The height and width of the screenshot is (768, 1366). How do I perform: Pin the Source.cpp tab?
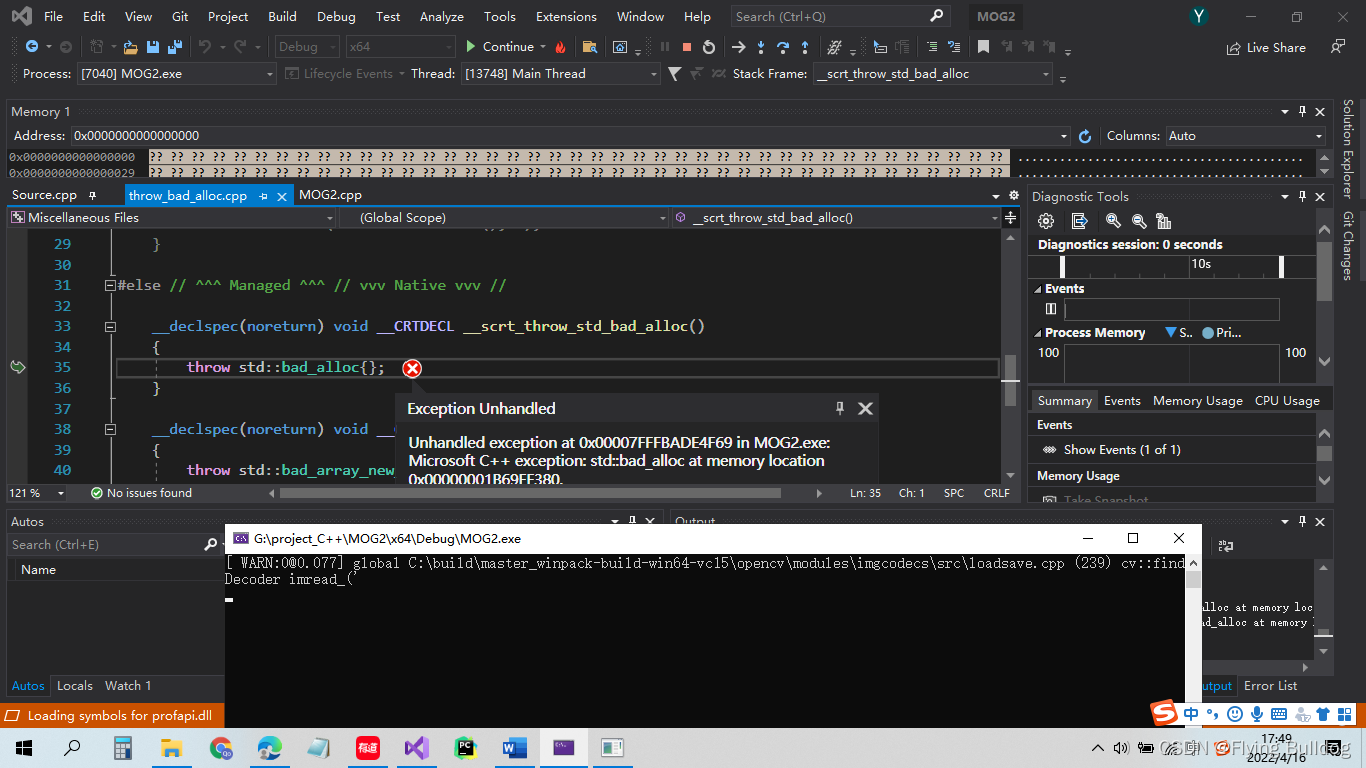click(x=92, y=196)
